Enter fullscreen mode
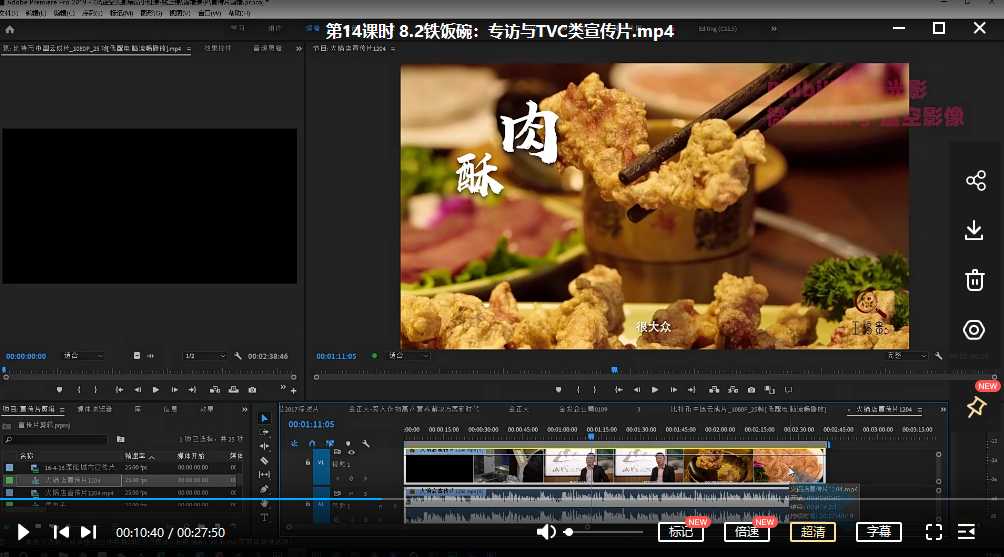The image size is (1004, 557). 933,532
